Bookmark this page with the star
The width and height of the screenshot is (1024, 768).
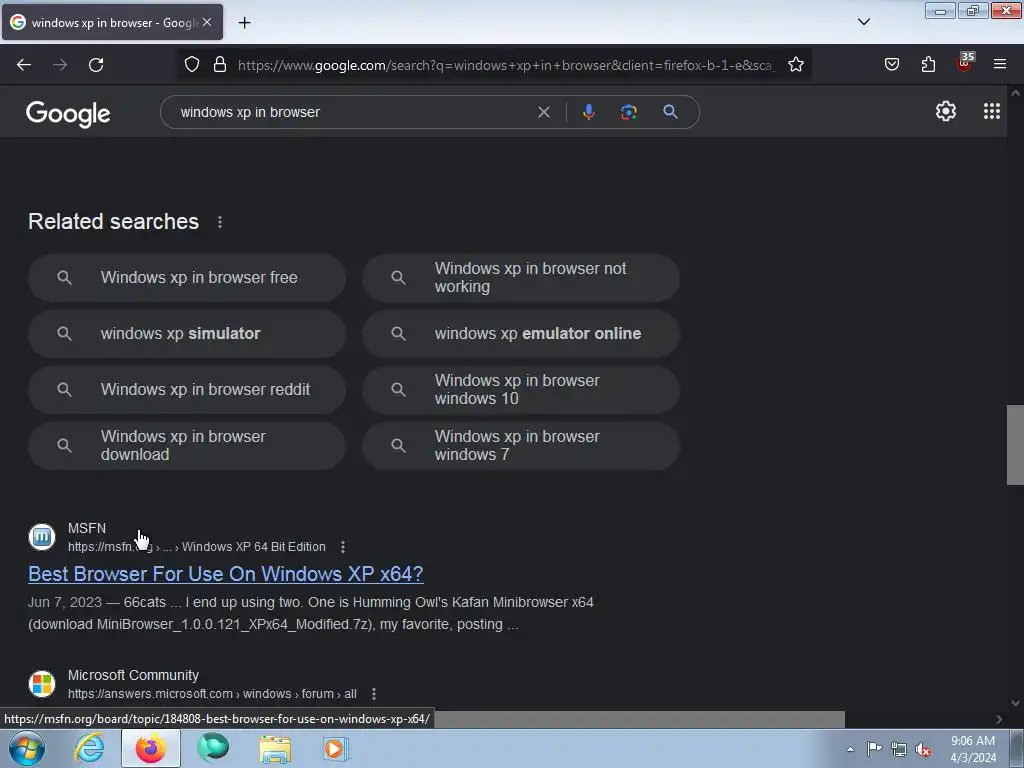tap(795, 65)
